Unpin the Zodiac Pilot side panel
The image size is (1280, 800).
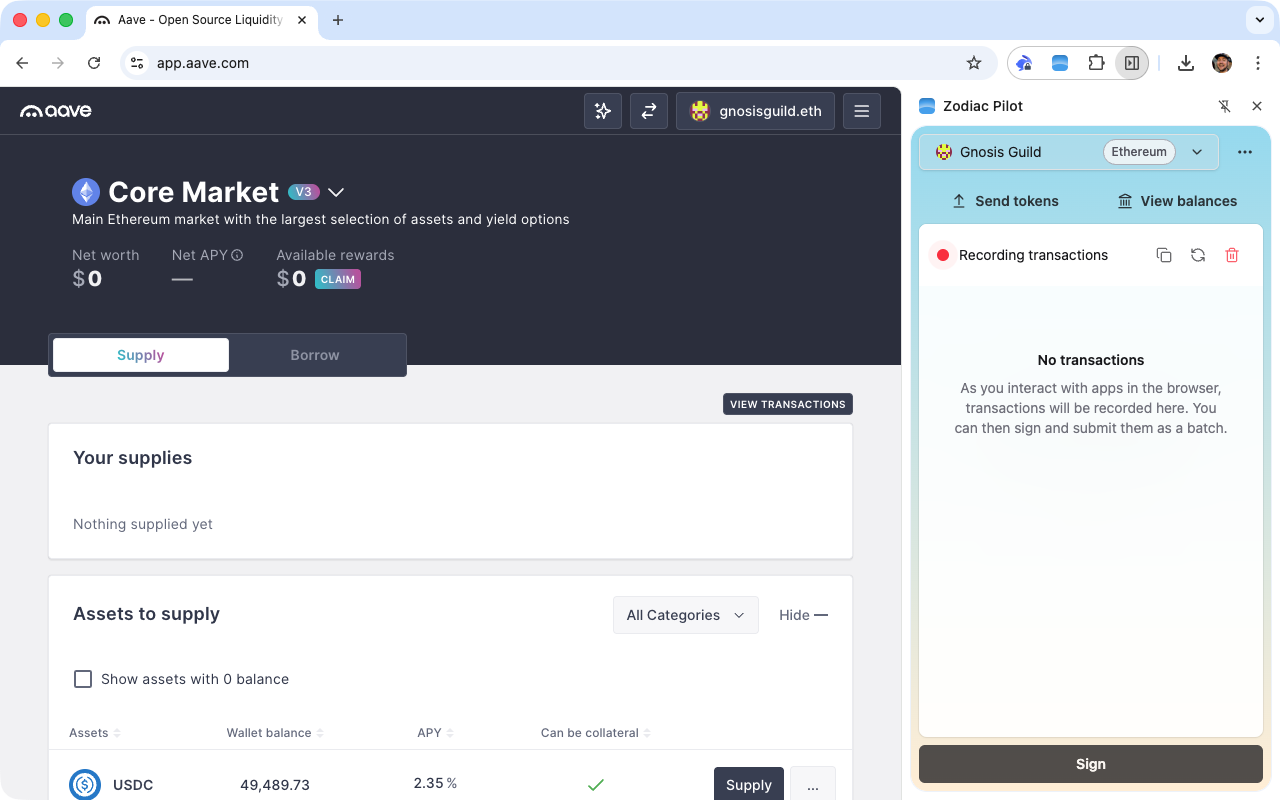[1224, 106]
